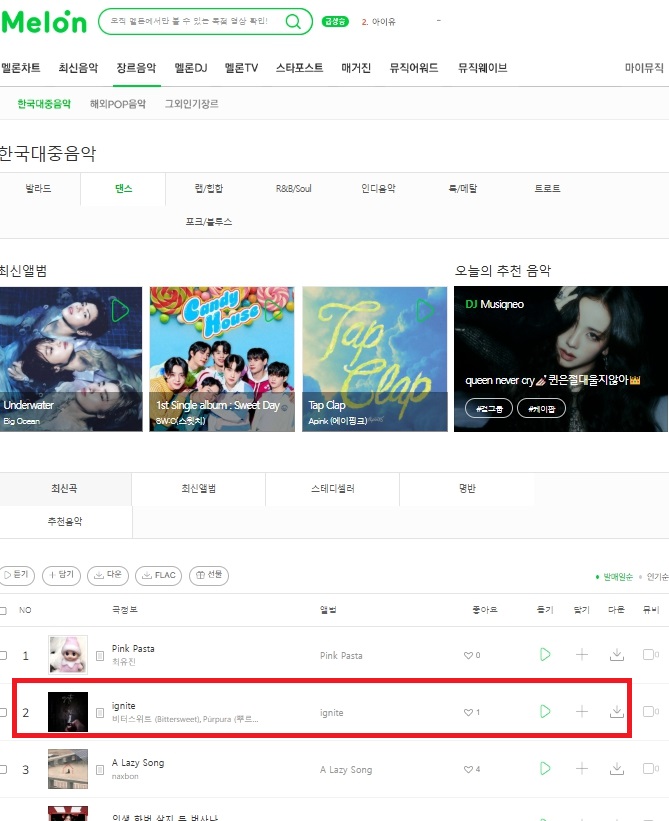The image size is (669, 821).
Task: Check the box for track number 1
Action: click(3, 656)
